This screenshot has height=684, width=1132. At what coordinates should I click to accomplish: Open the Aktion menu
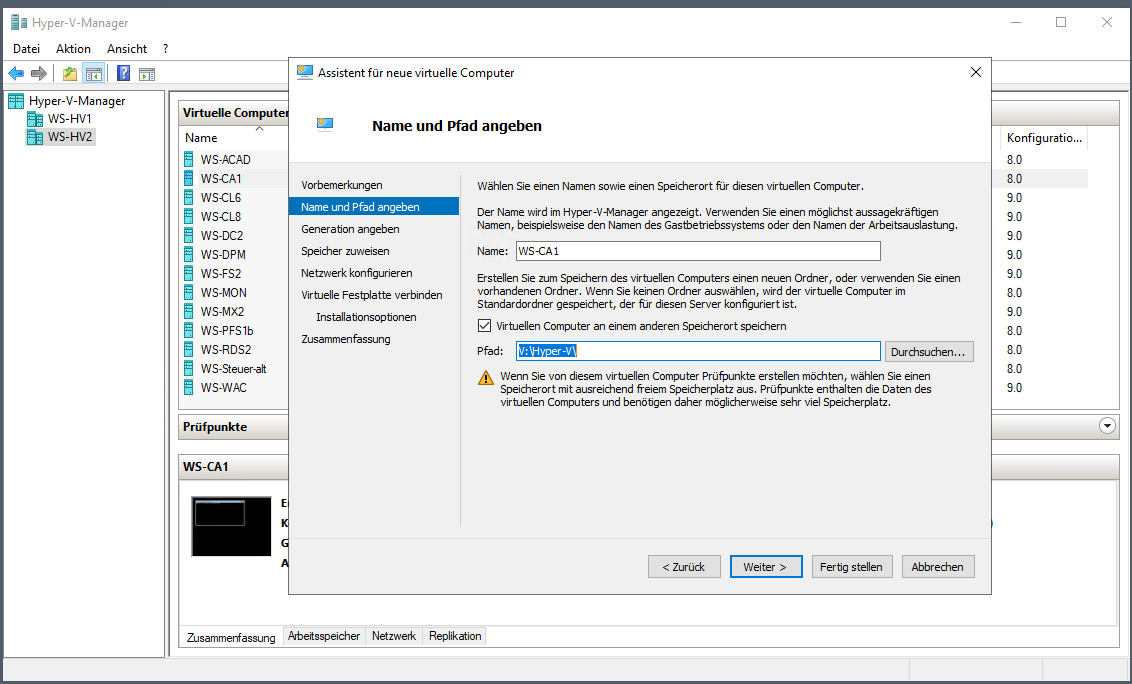tap(74, 48)
